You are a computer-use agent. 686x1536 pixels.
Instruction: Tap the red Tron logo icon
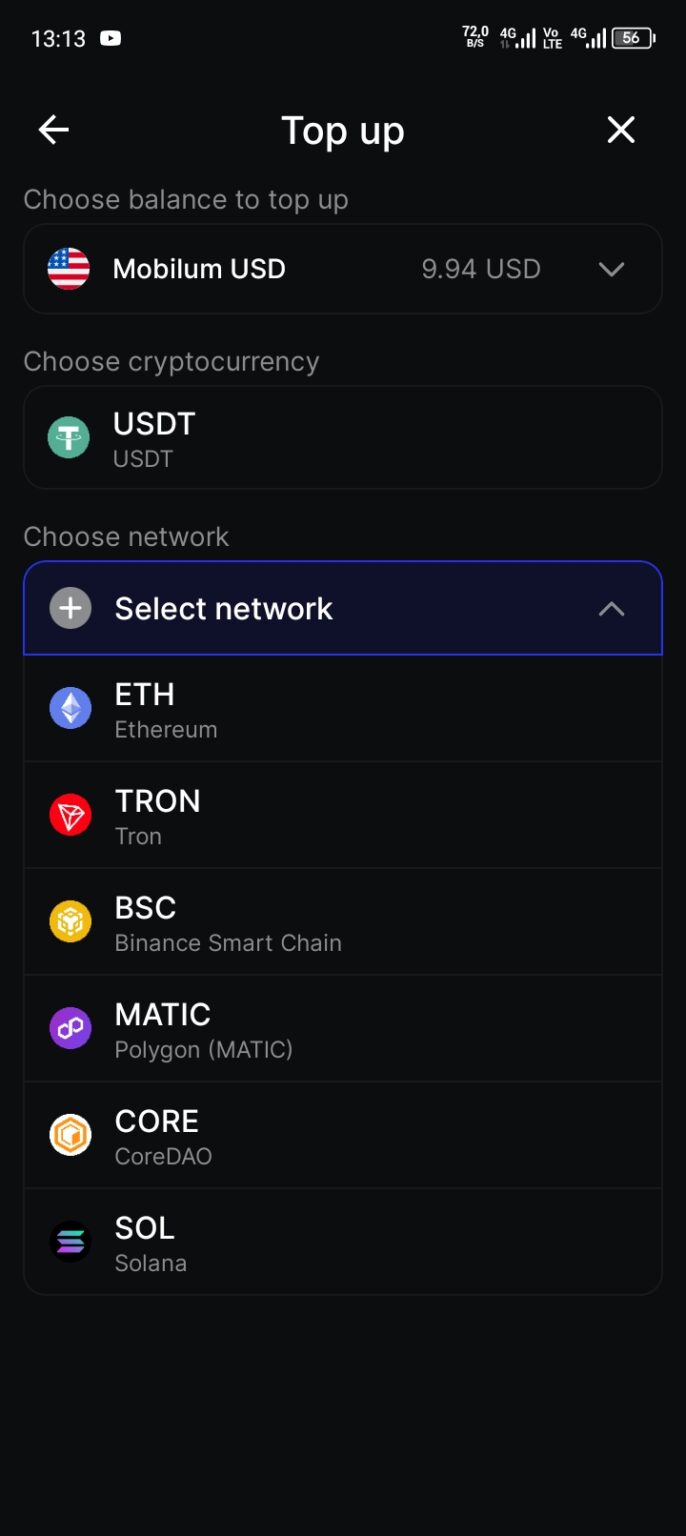click(70, 816)
